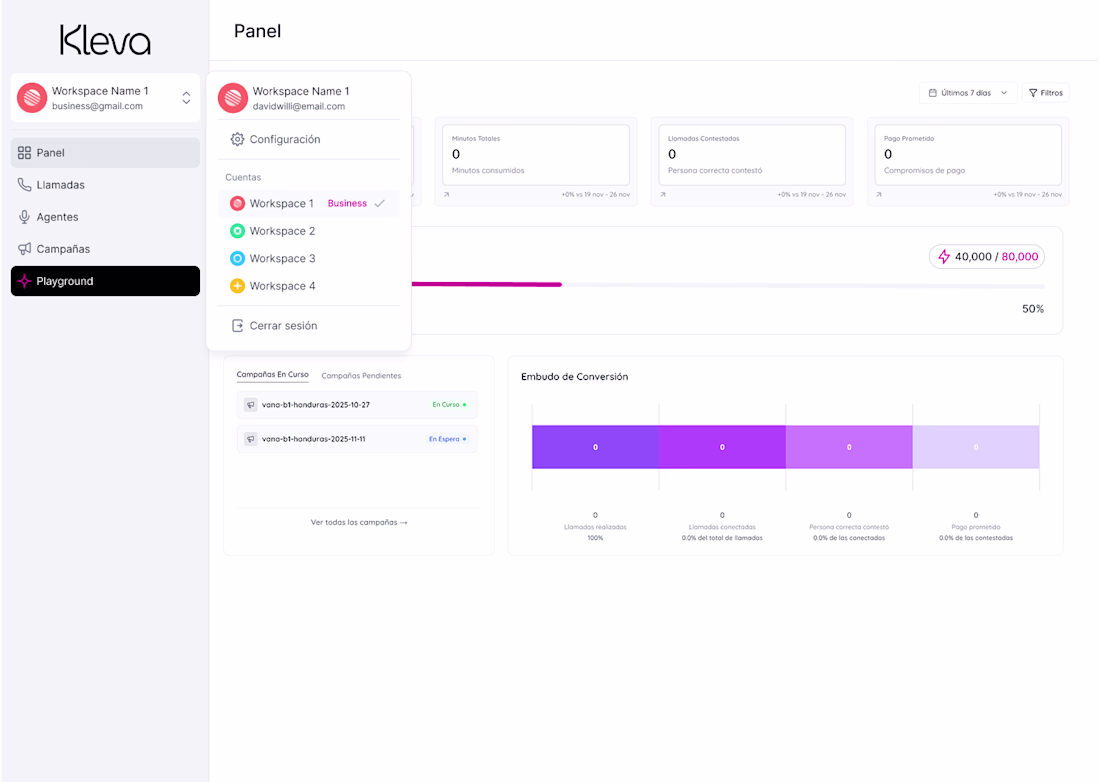Viewport: 1100px width, 782px height.
Task: Click the 40,000 / 80,000 credits badge
Action: [x=987, y=257]
